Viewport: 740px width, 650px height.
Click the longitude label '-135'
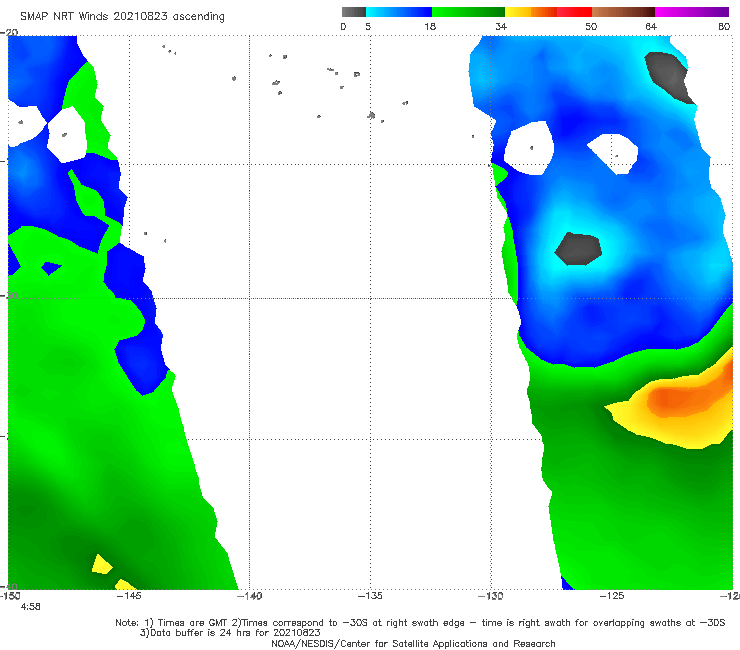coord(370,596)
